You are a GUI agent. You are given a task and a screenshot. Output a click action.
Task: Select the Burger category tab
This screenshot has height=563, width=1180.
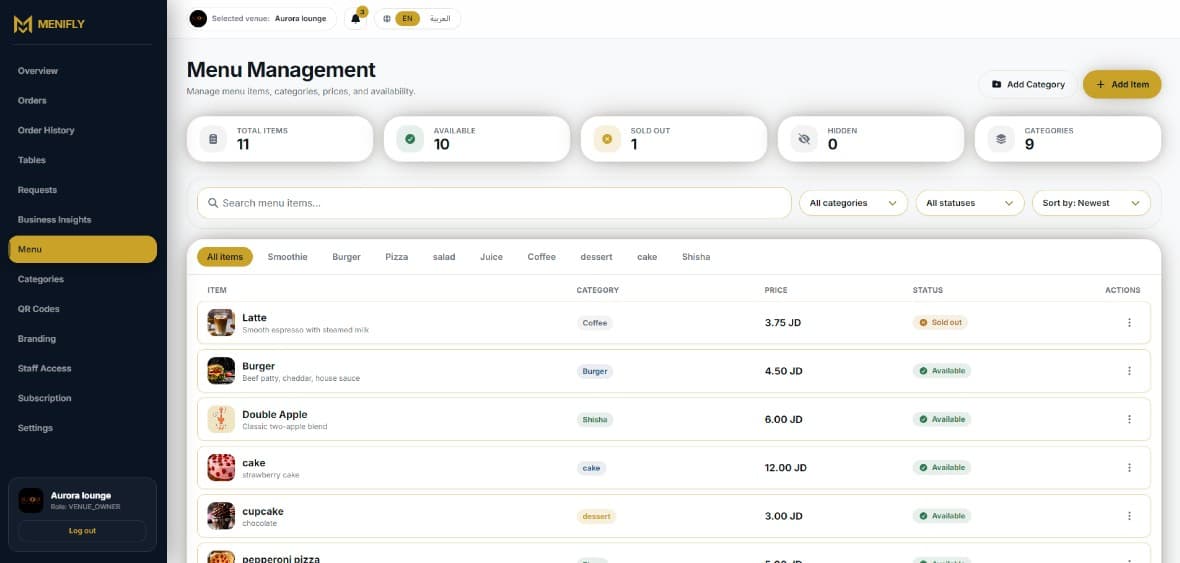coord(346,257)
